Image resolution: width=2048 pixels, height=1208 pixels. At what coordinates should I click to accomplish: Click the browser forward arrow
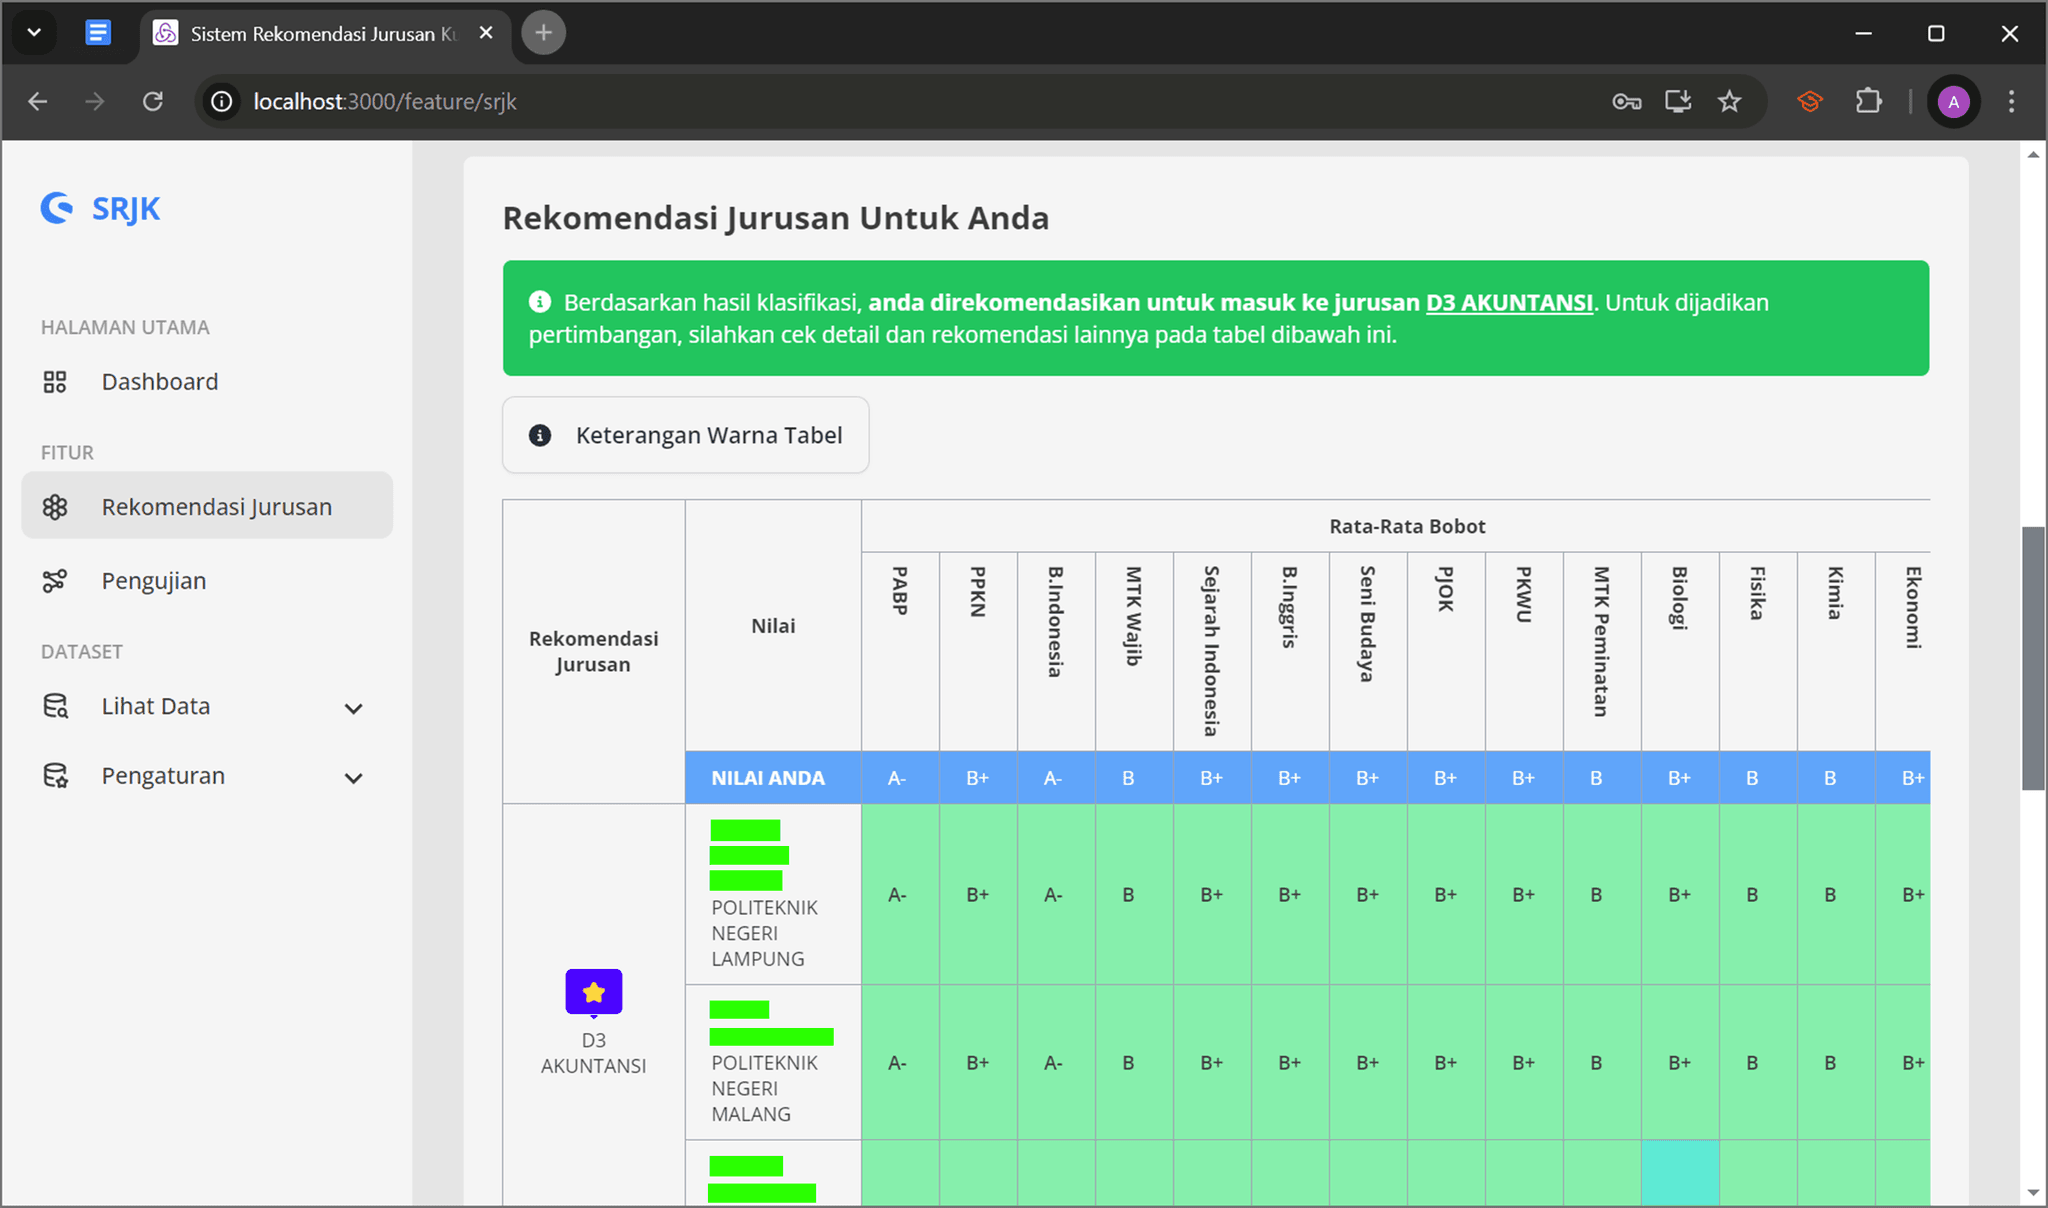tap(95, 101)
